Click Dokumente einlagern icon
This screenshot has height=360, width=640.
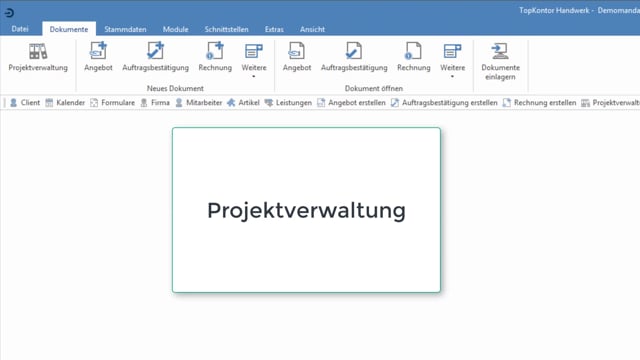[500, 51]
